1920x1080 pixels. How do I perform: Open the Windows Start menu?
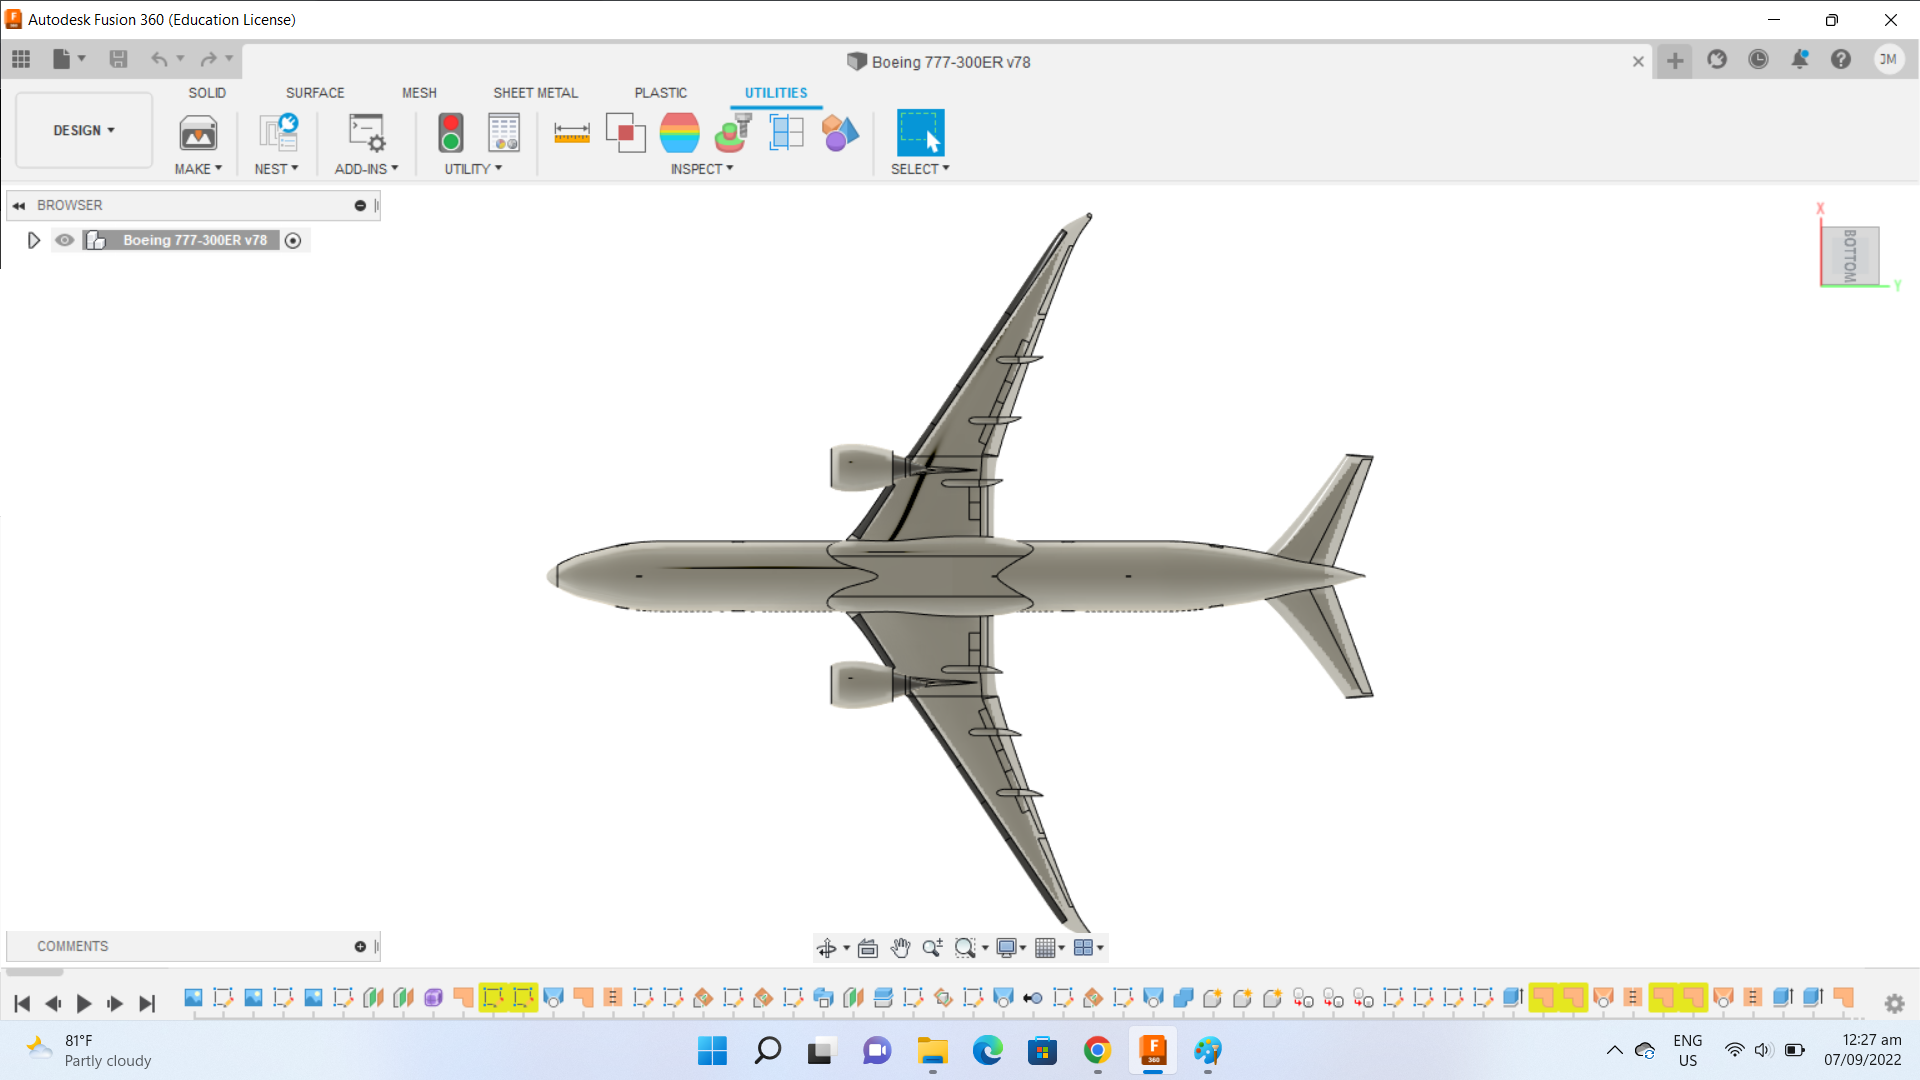[712, 1051]
